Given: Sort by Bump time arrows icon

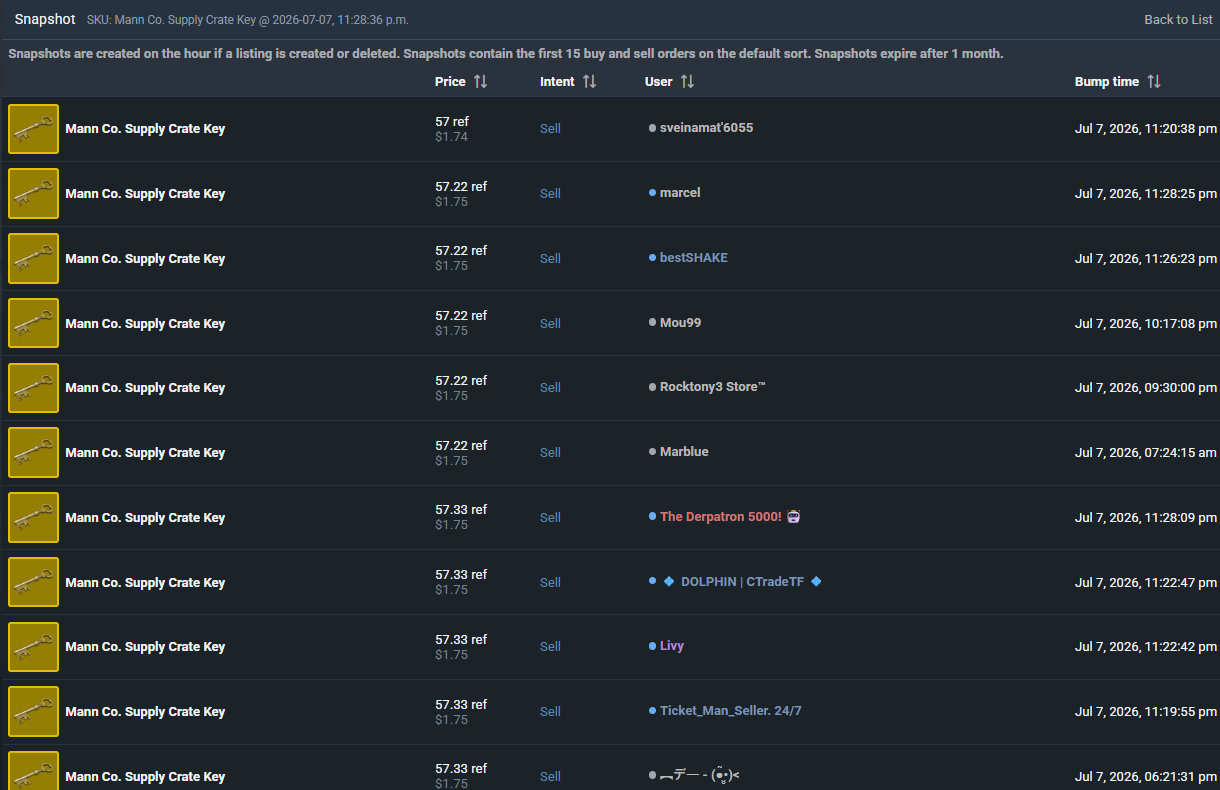Looking at the screenshot, I should (x=1154, y=82).
